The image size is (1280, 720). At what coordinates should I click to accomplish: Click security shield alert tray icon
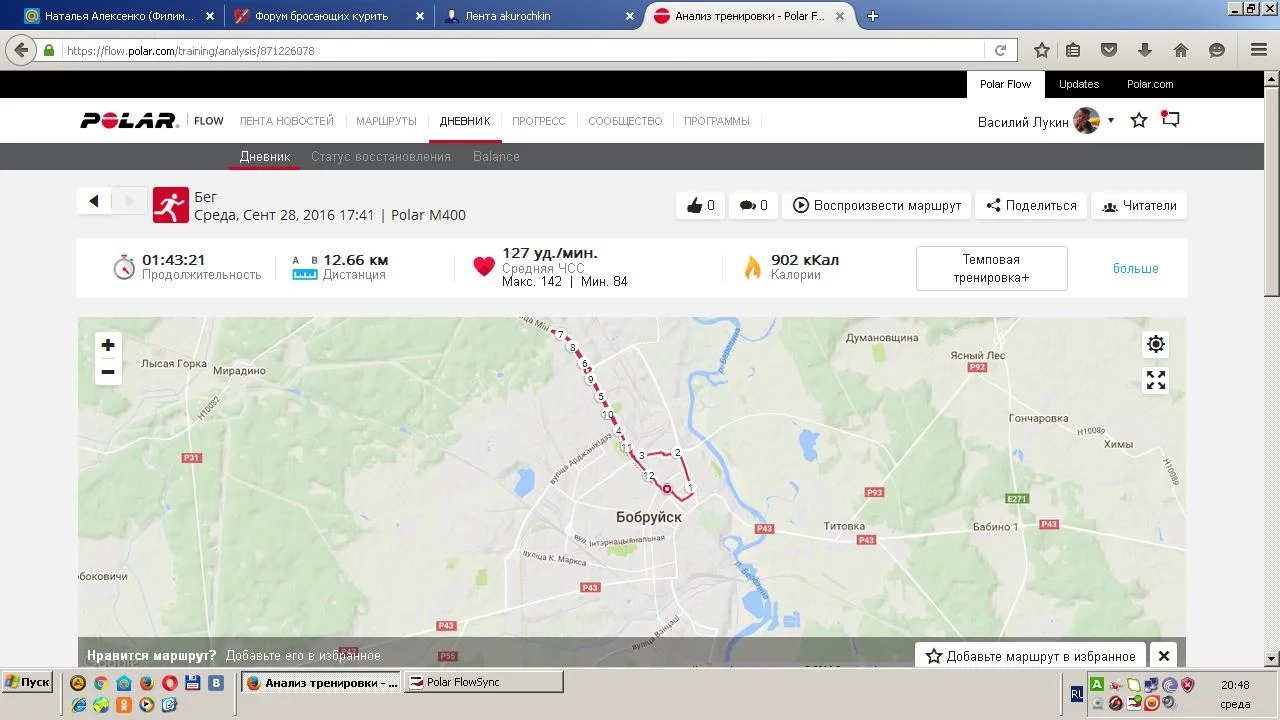(x=1187, y=685)
